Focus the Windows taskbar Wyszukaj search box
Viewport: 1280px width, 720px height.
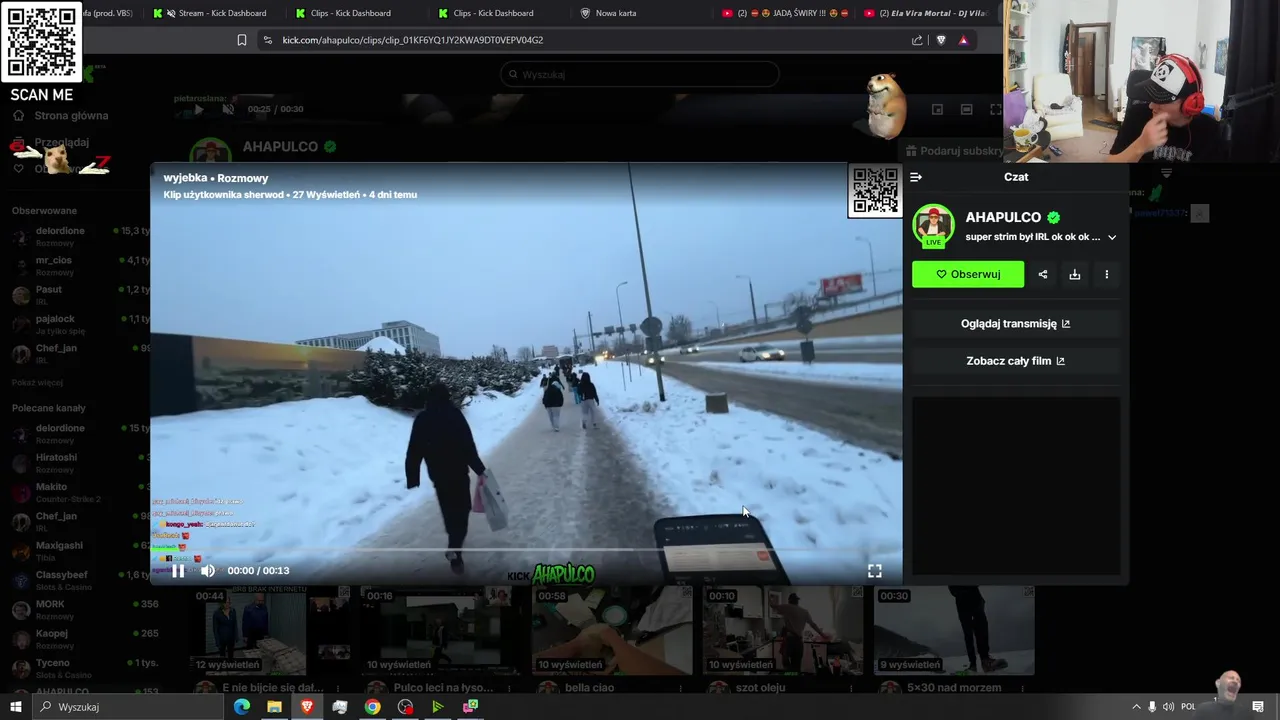128,707
